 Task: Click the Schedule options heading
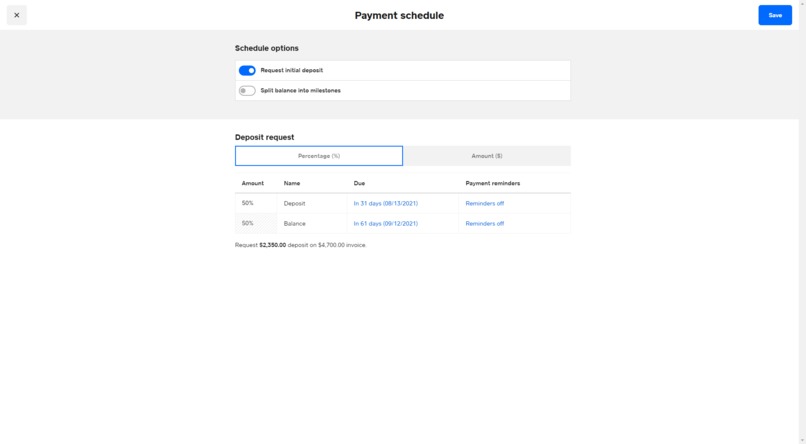267,48
